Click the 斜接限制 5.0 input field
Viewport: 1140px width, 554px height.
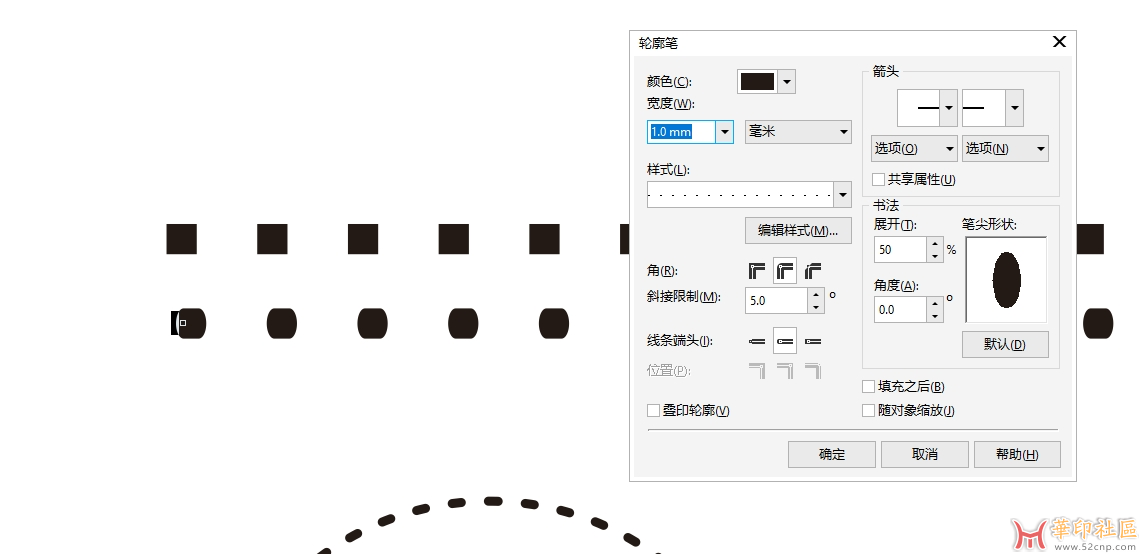(x=776, y=300)
